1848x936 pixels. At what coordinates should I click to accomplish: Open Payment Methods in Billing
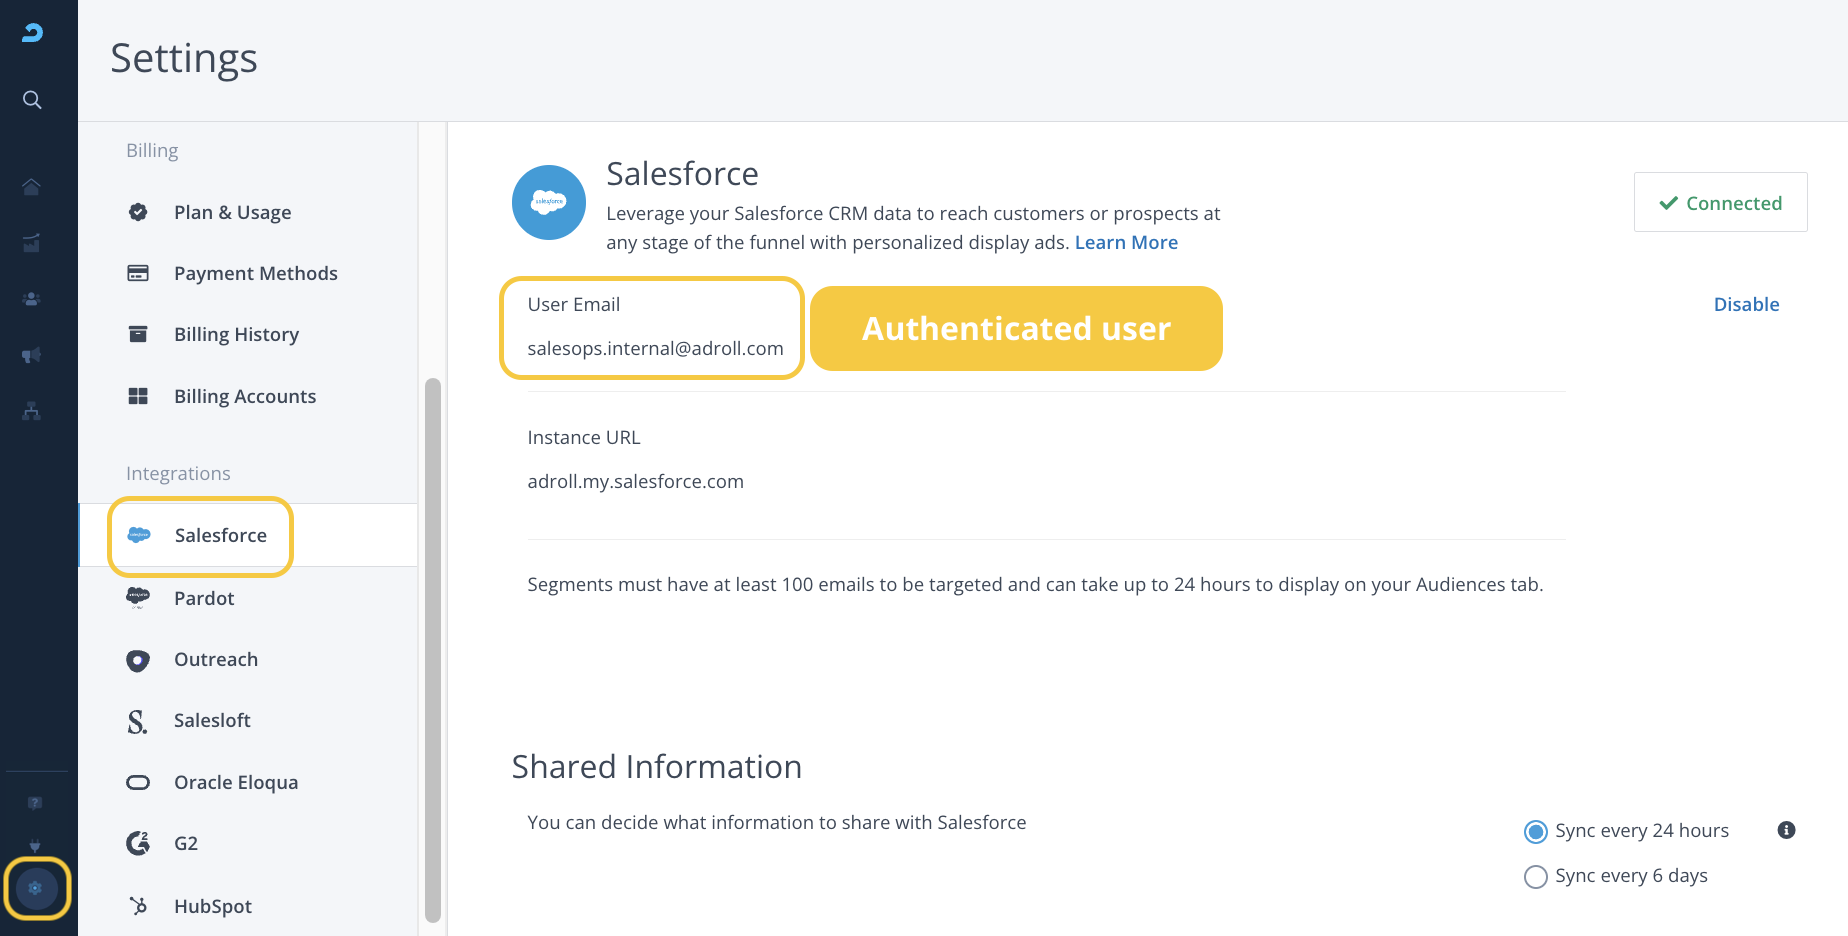tap(255, 273)
